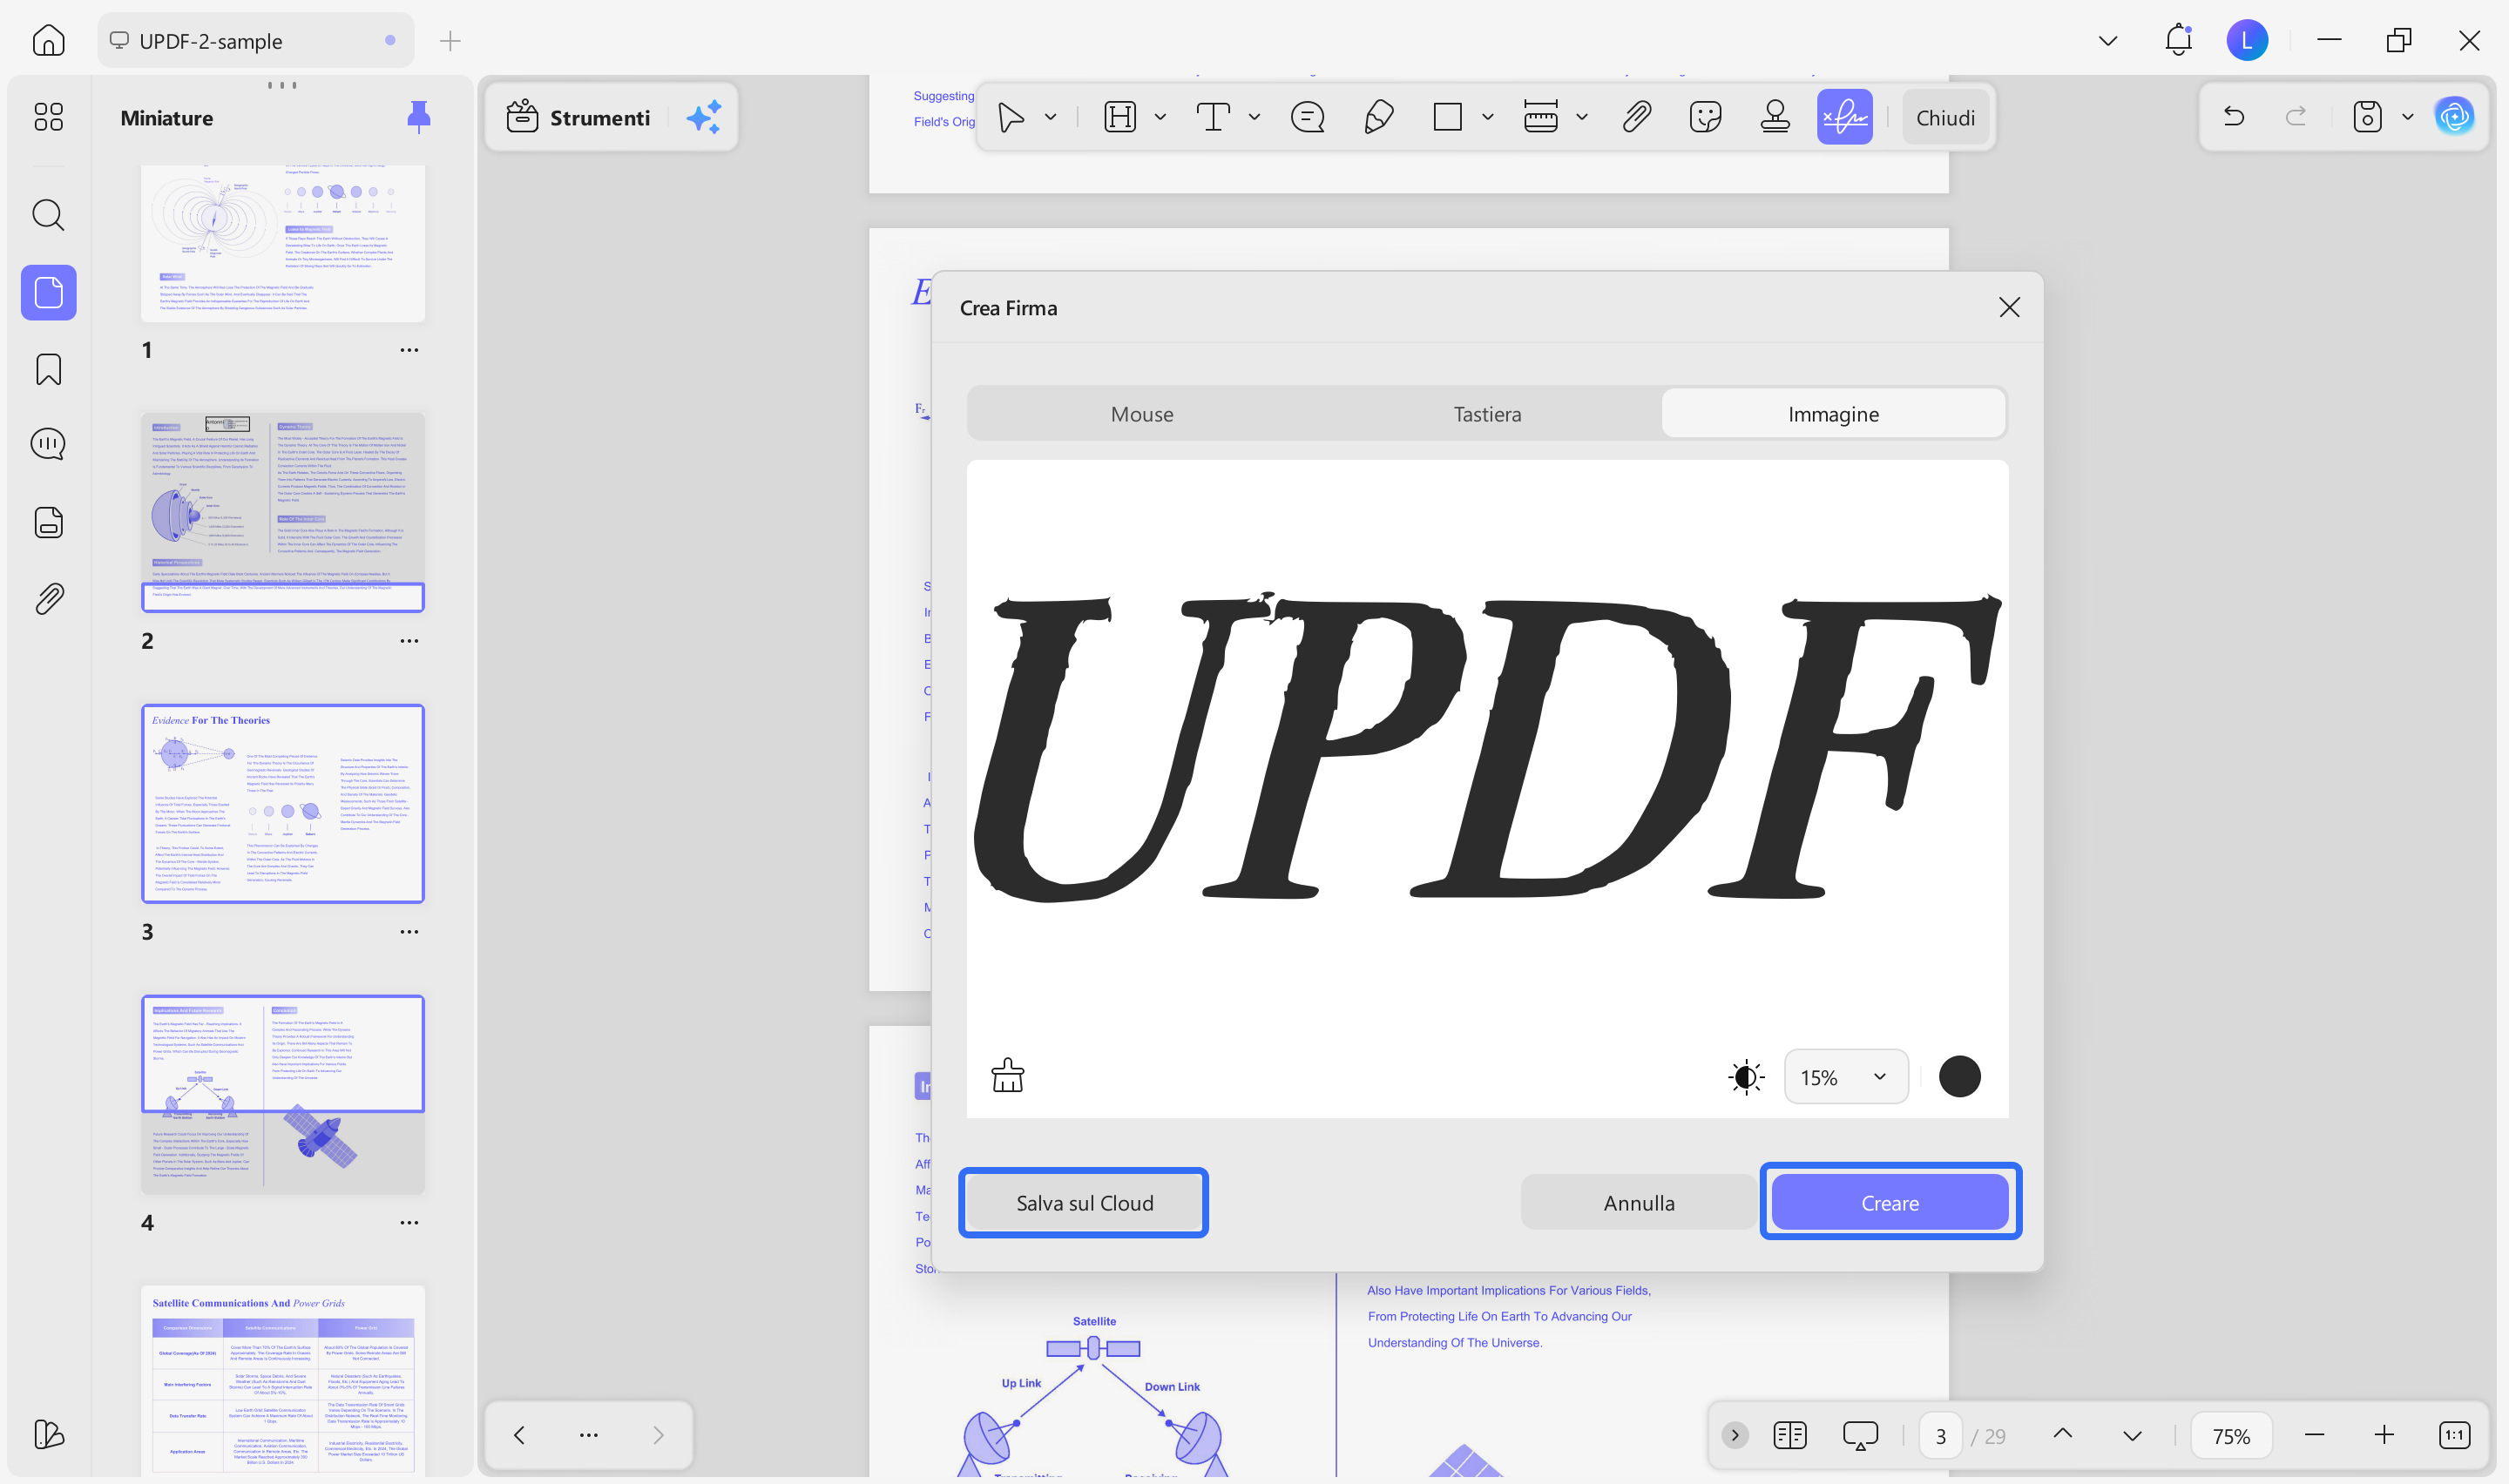Image resolution: width=2509 pixels, height=1484 pixels.
Task: Open the options menu for page 2 thumbnail
Action: tap(409, 640)
